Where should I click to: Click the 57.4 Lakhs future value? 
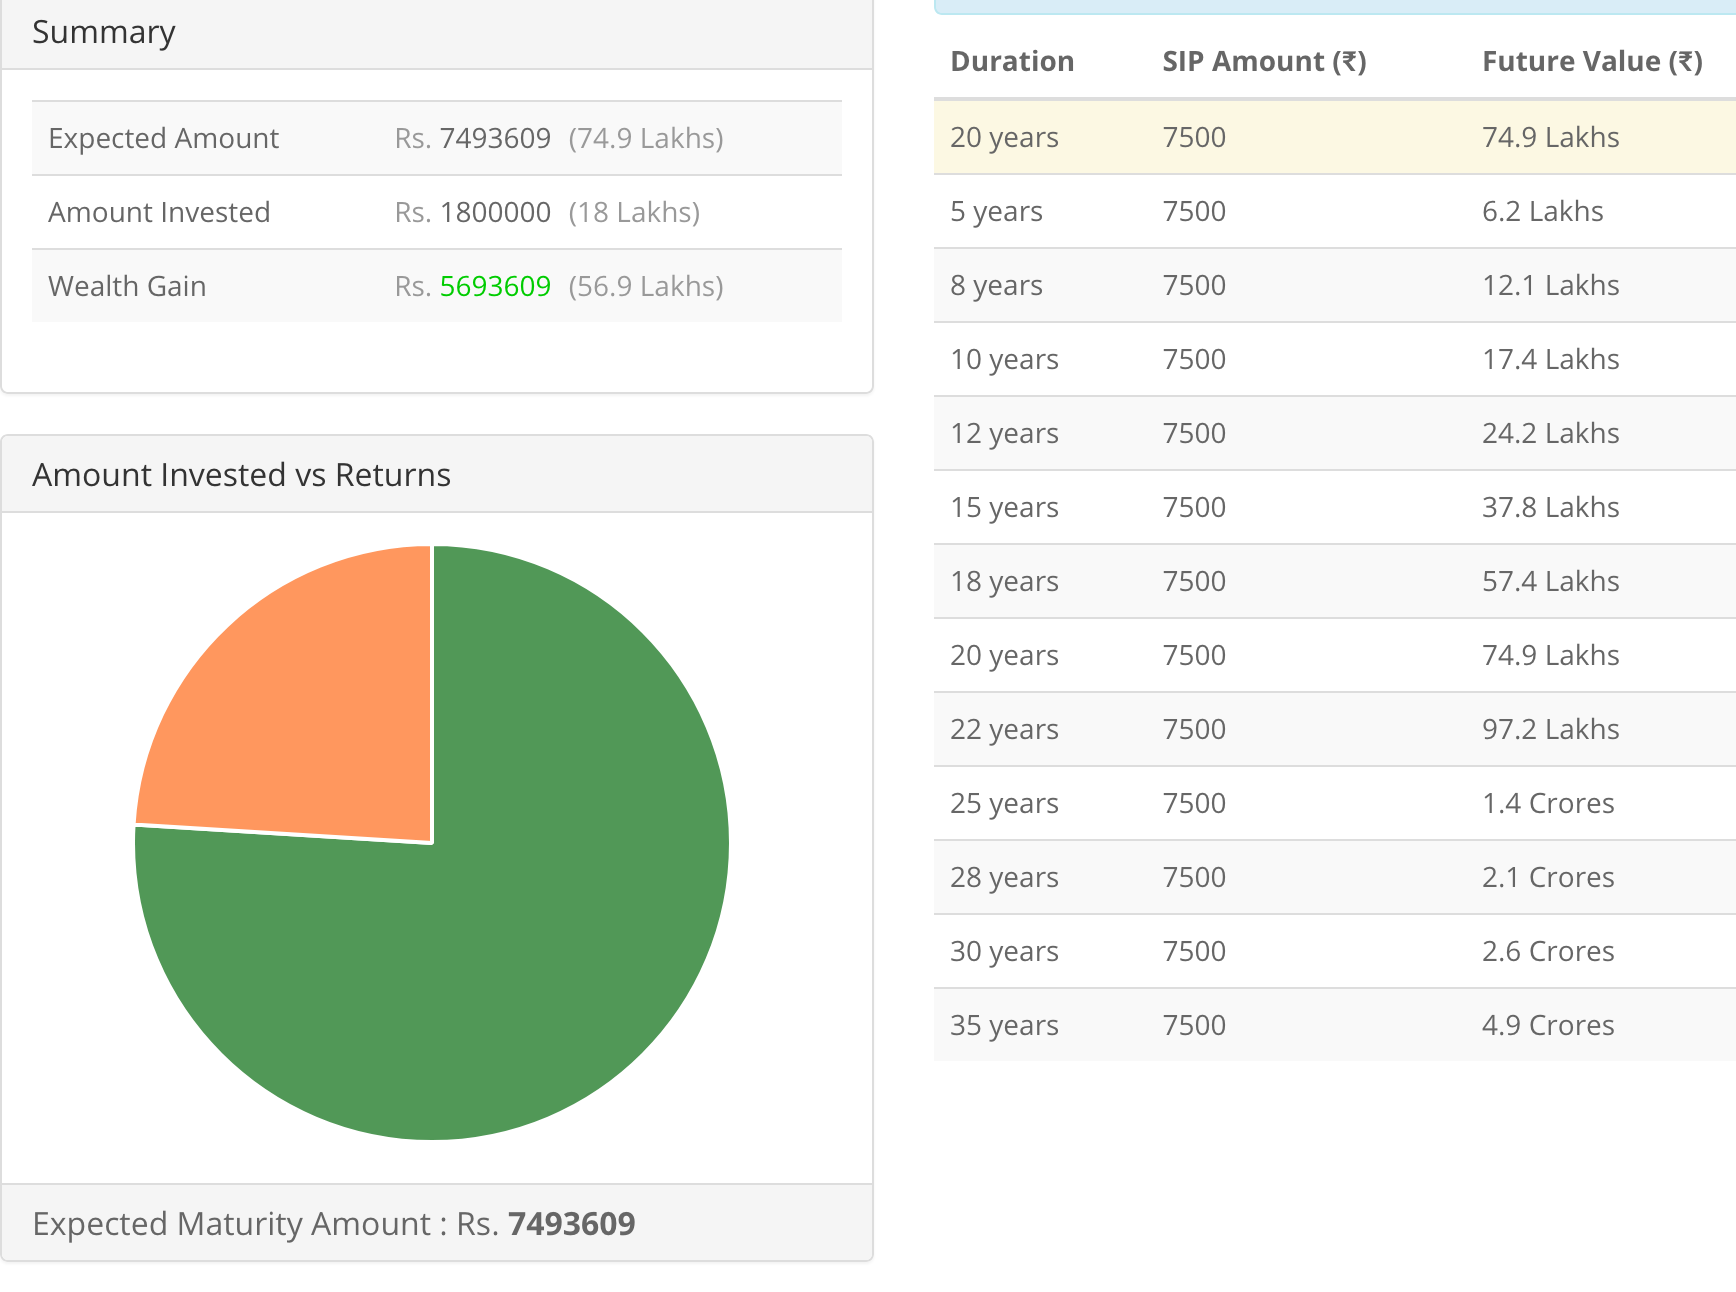(1550, 582)
